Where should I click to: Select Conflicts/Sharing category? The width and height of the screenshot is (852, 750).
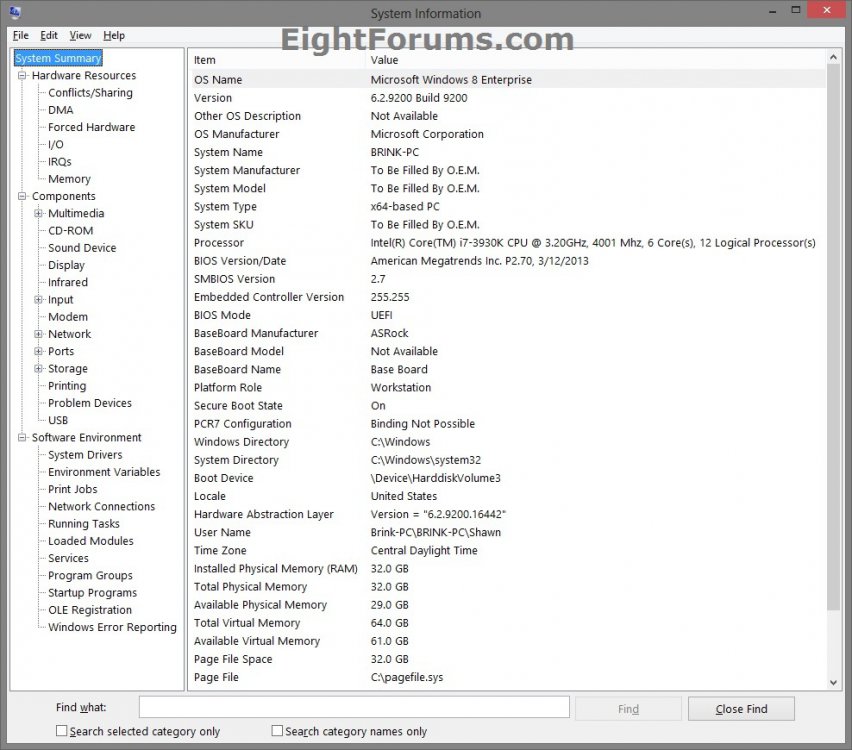pyautogui.click(x=90, y=93)
